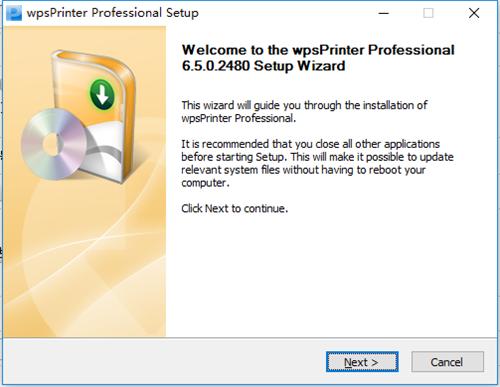Viewport: 500px width, 387px height.
Task: Click the wpsPrinter title bar app icon
Action: [x=14, y=13]
